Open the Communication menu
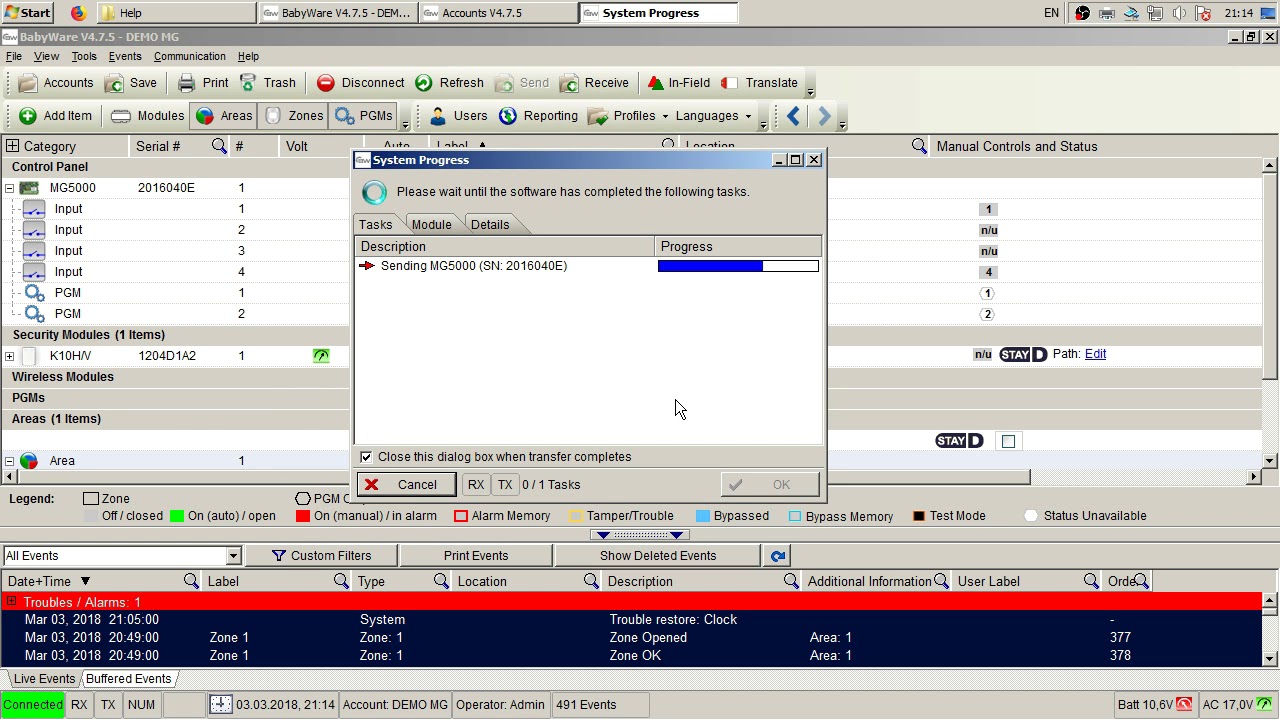 (189, 56)
